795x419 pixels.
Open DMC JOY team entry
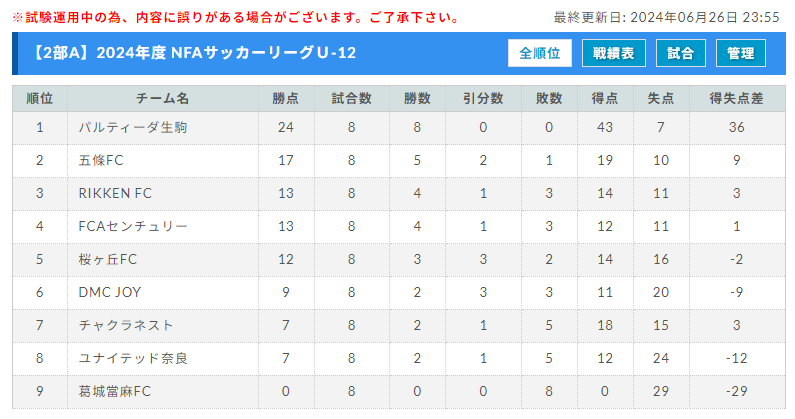(109, 292)
